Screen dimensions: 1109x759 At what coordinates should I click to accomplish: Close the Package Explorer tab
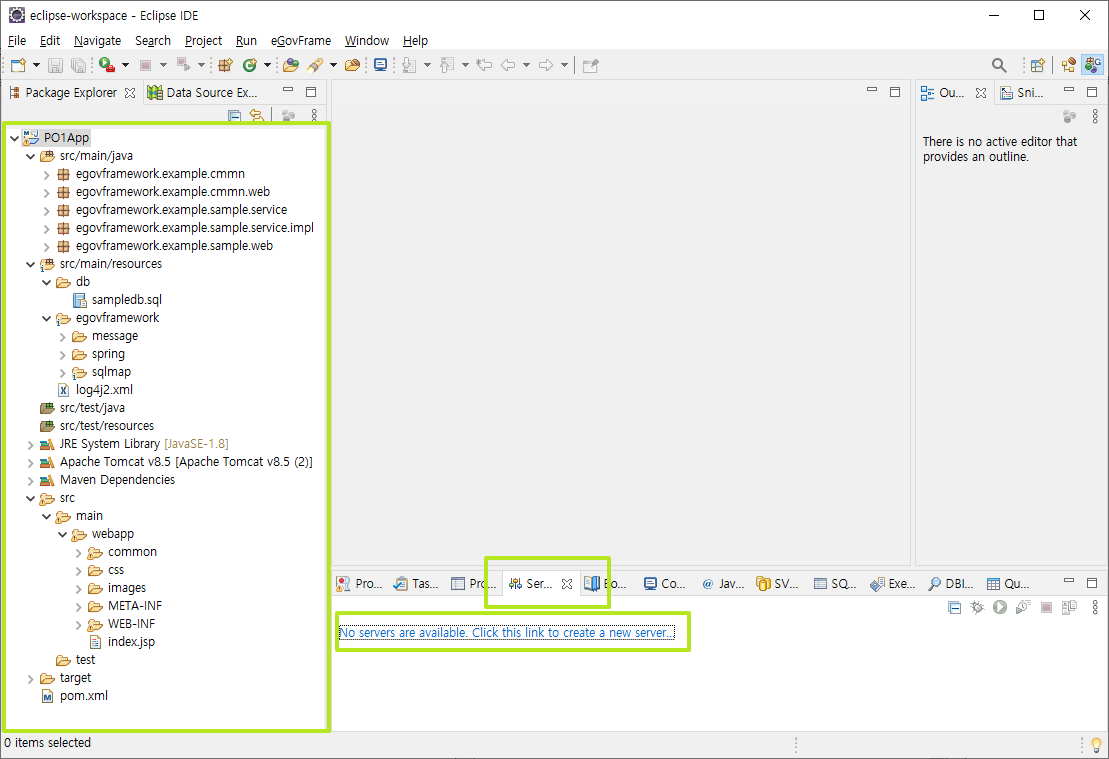coord(129,93)
